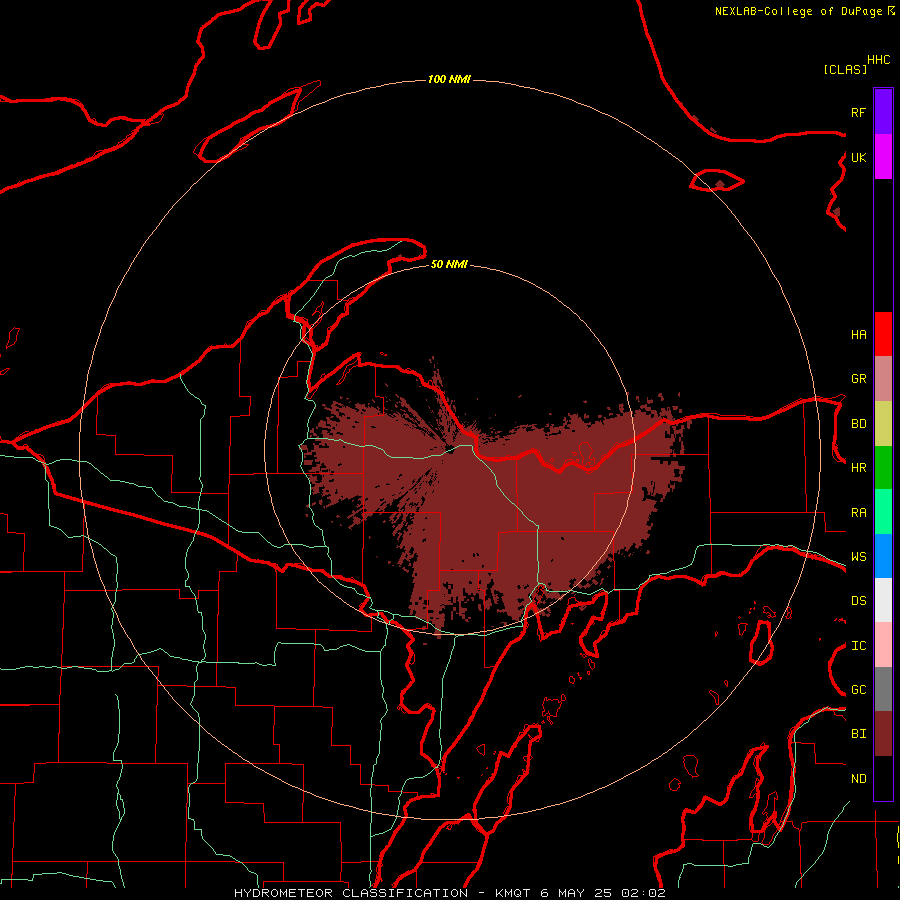Click the HA legend label

(858, 335)
